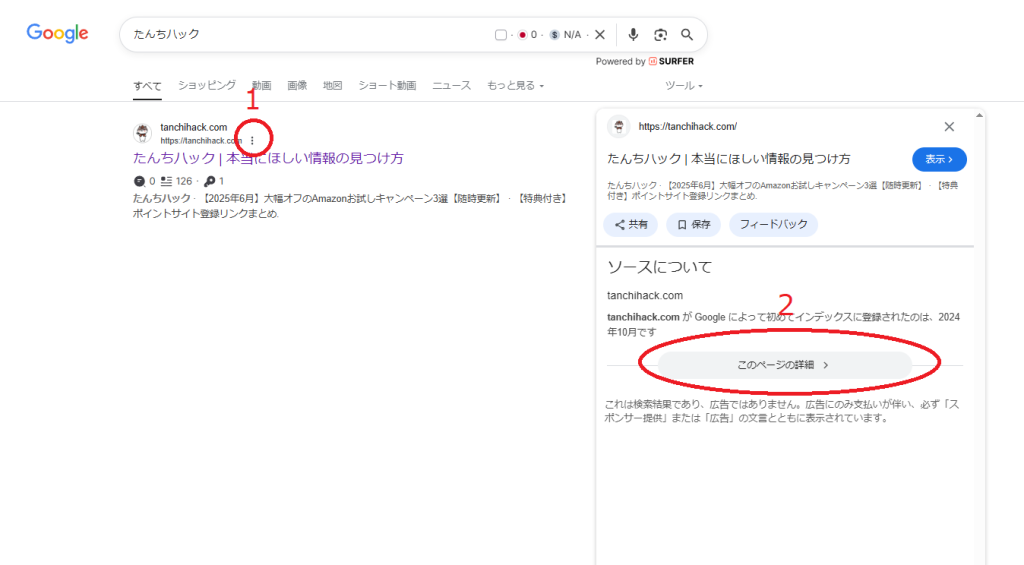This screenshot has height=565, width=1024.
Task: Switch to the ショッピング tab
Action: pos(207,86)
